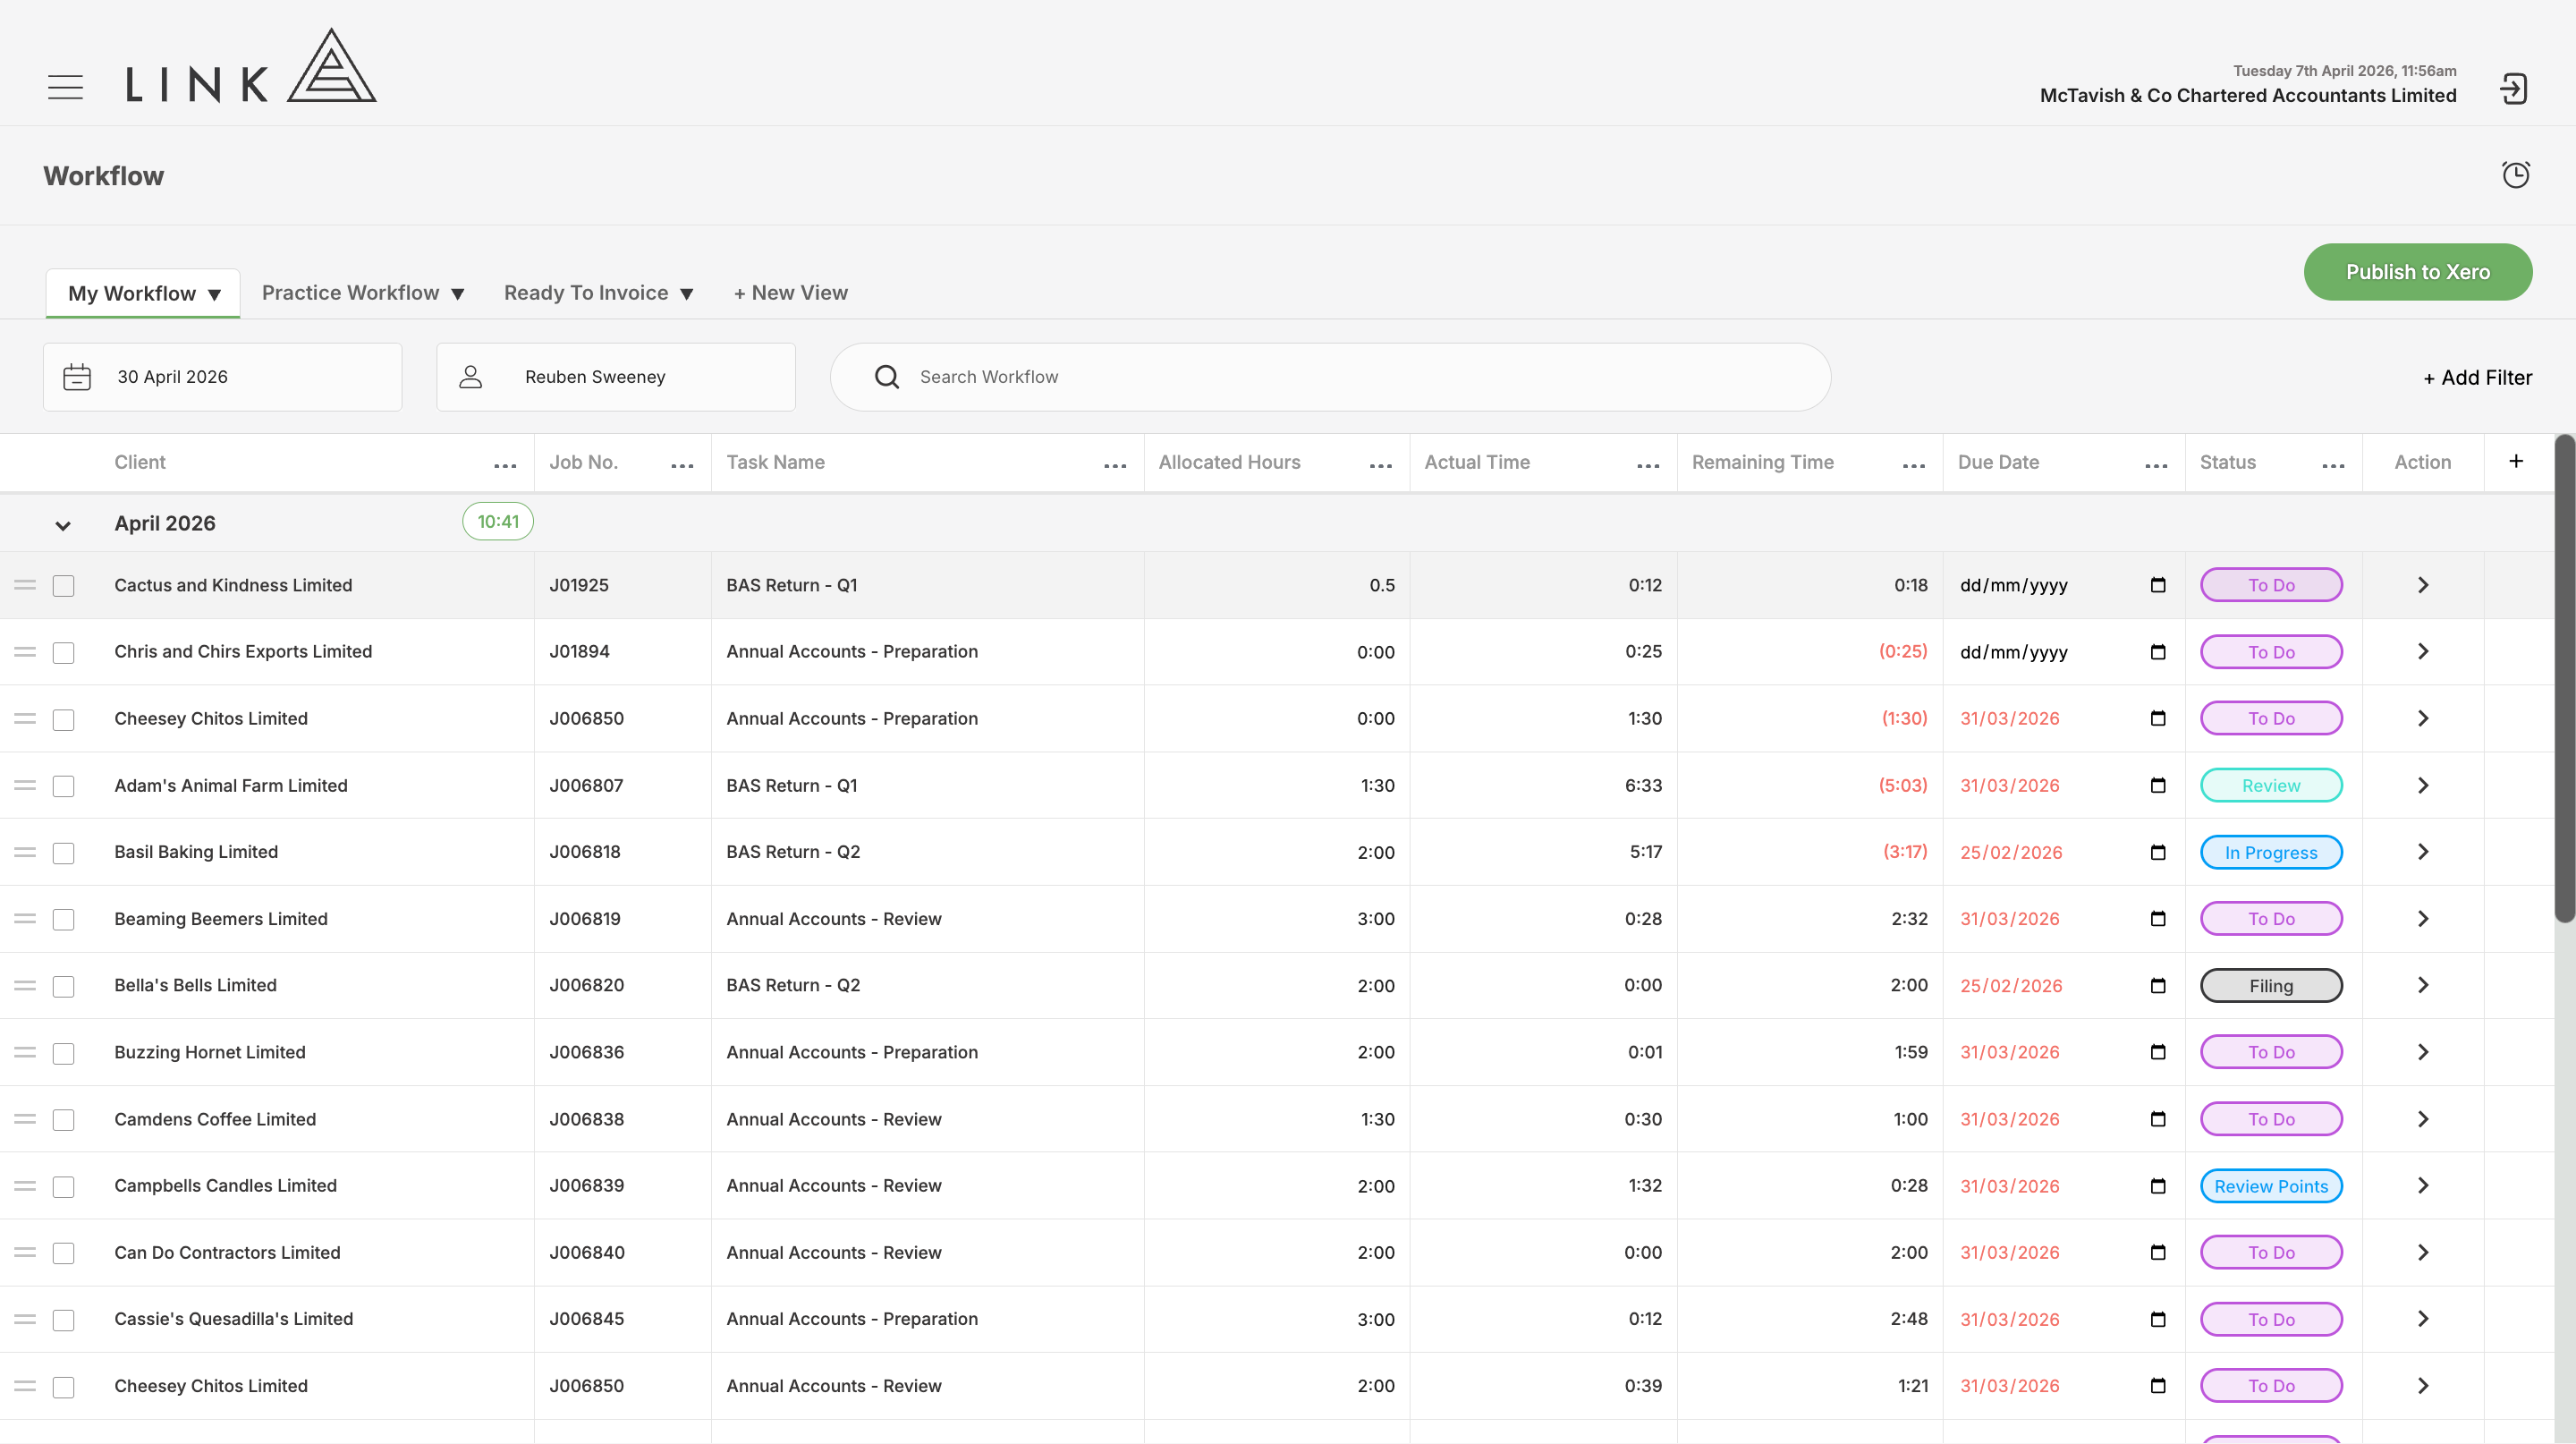Collapse the April 2026 group

click(x=63, y=525)
